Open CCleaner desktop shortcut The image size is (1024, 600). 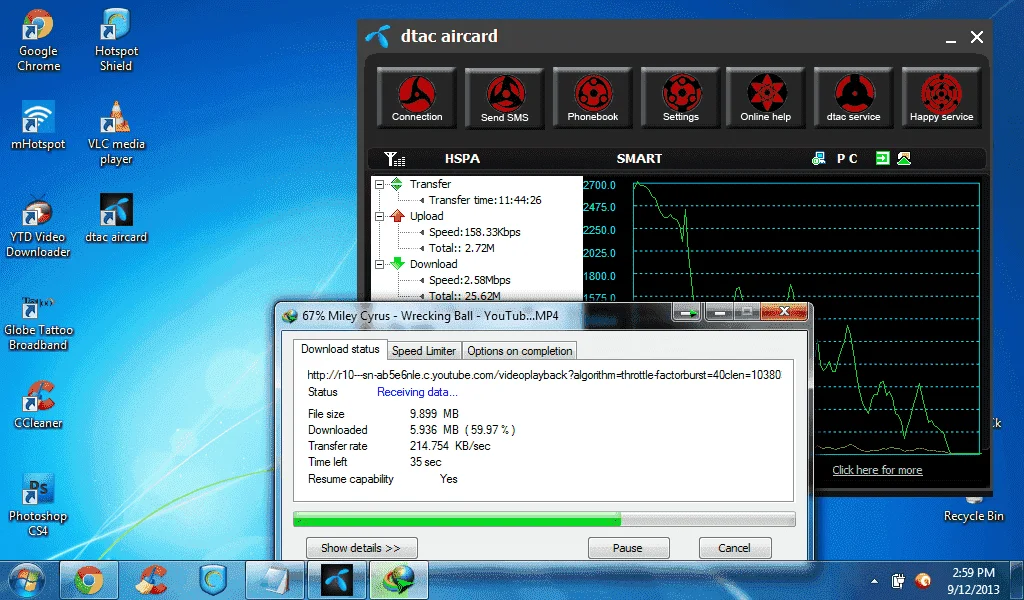[x=38, y=405]
